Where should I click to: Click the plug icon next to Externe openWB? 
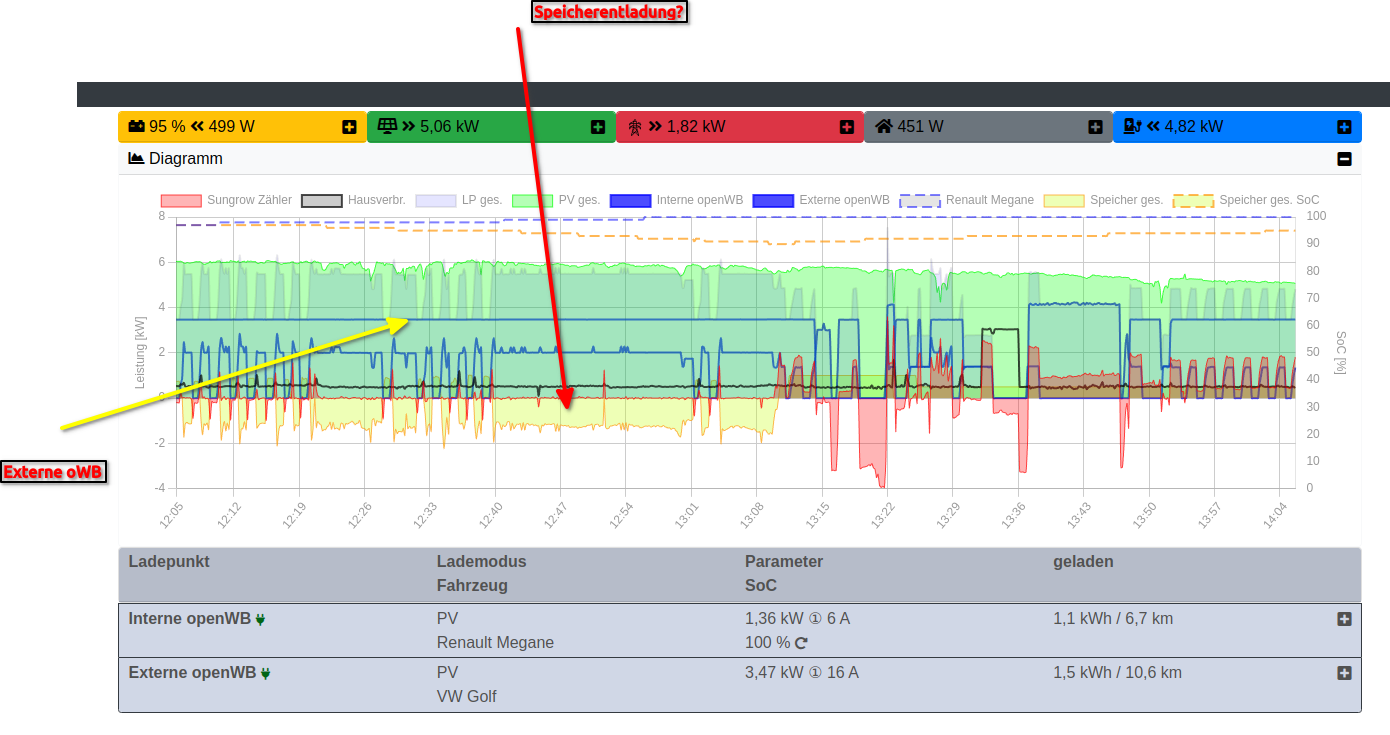click(x=265, y=673)
